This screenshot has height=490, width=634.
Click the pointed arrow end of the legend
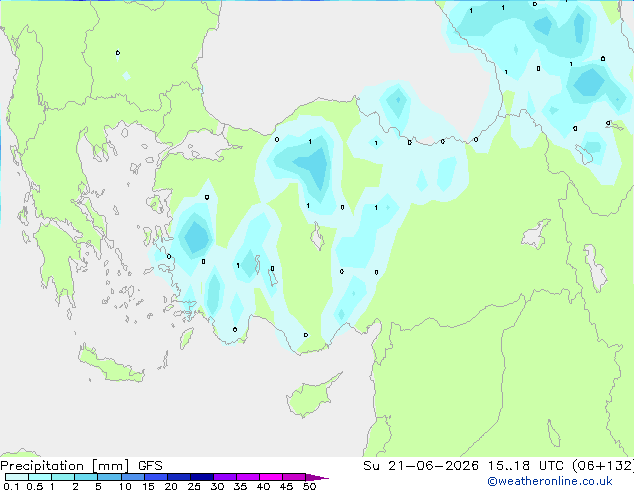pos(317,477)
